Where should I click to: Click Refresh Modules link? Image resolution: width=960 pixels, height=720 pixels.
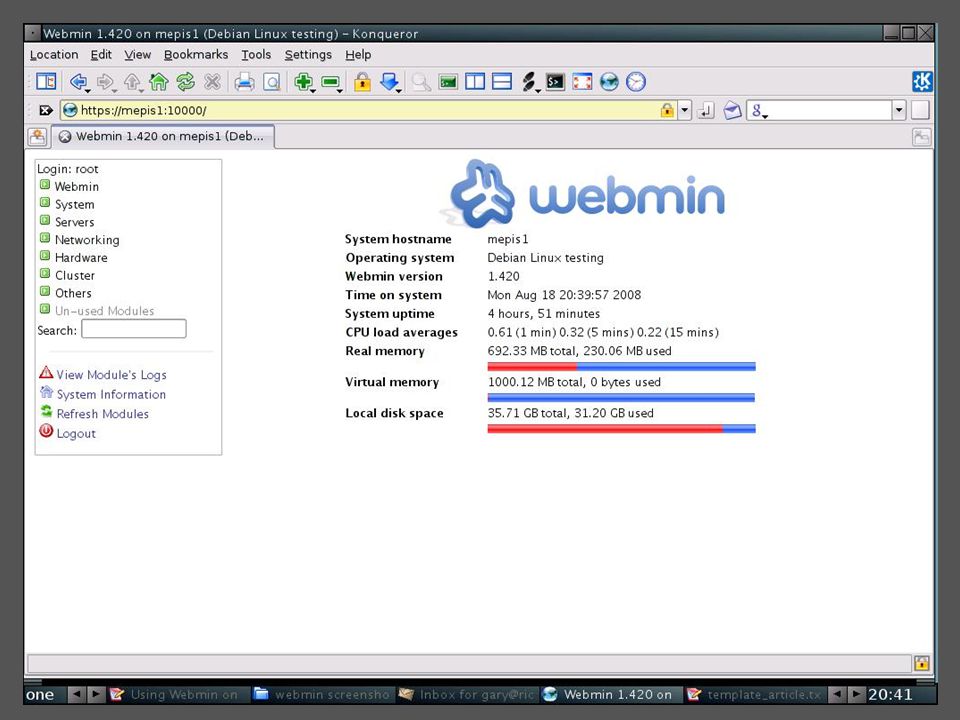pyautogui.click(x=102, y=414)
